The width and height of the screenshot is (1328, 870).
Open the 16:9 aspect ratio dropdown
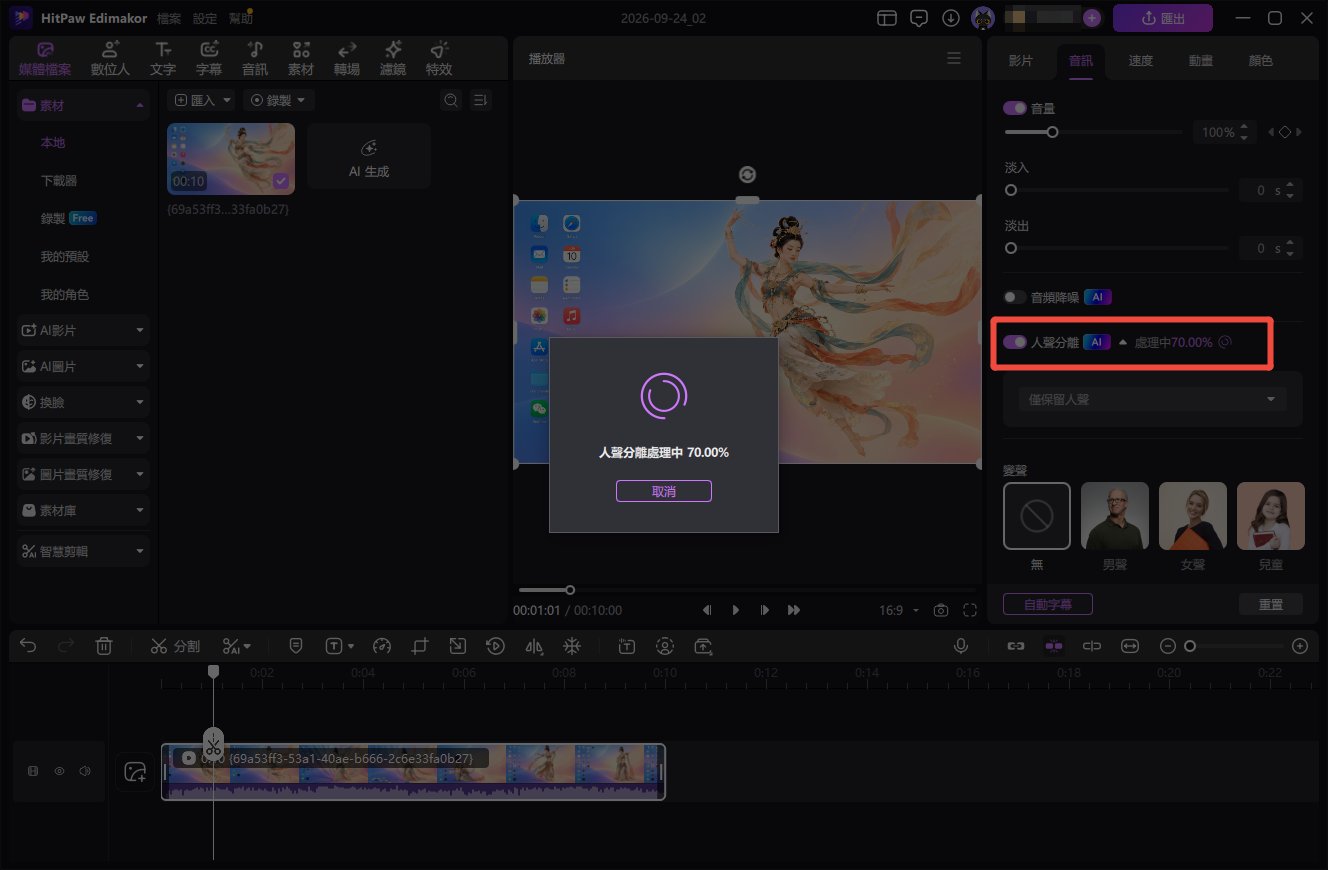(901, 610)
